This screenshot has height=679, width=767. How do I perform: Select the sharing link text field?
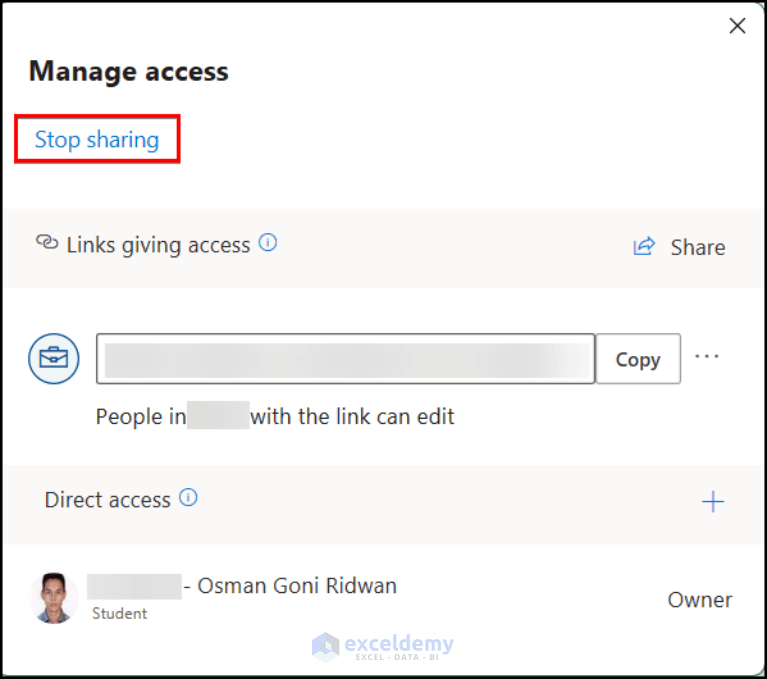pos(345,359)
